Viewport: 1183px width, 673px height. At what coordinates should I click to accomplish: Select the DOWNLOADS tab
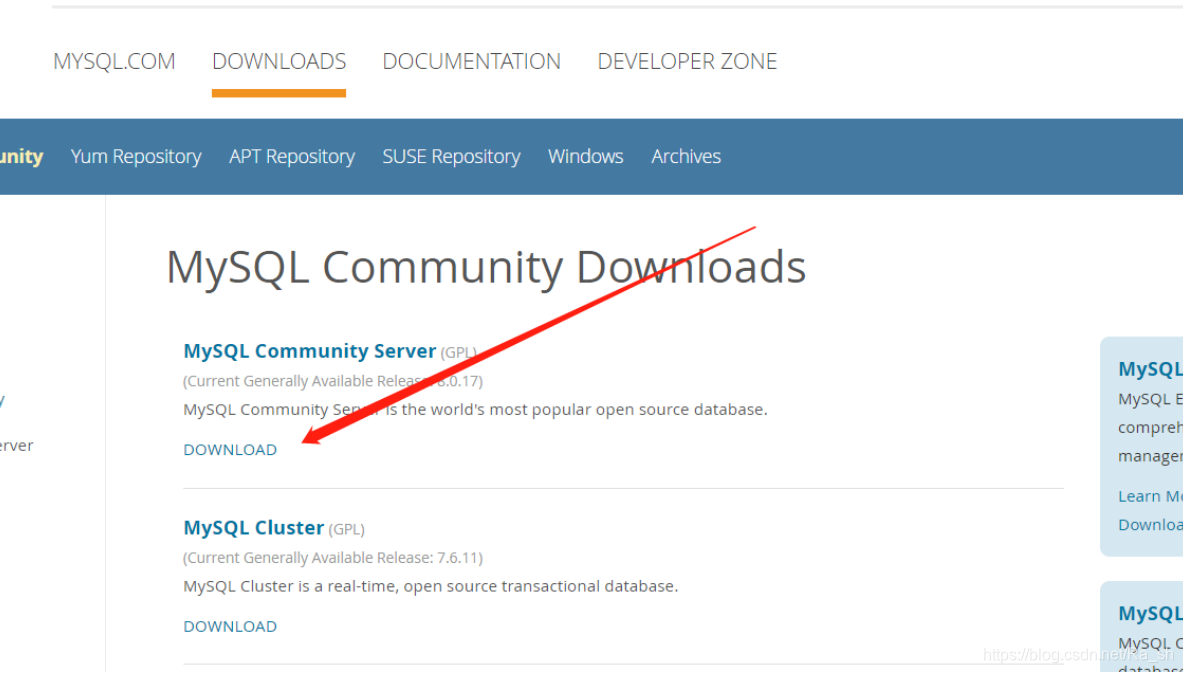tap(279, 61)
